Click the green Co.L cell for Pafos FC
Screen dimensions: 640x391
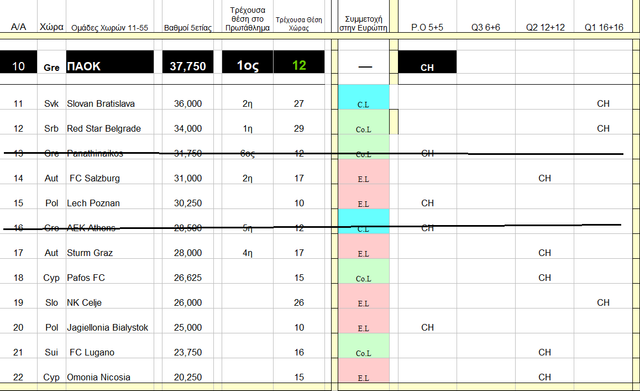tap(364, 271)
